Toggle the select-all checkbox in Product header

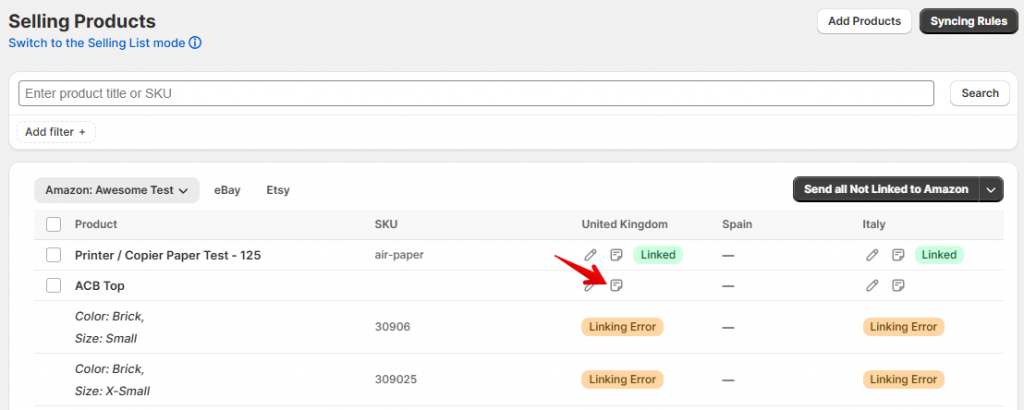[54, 224]
